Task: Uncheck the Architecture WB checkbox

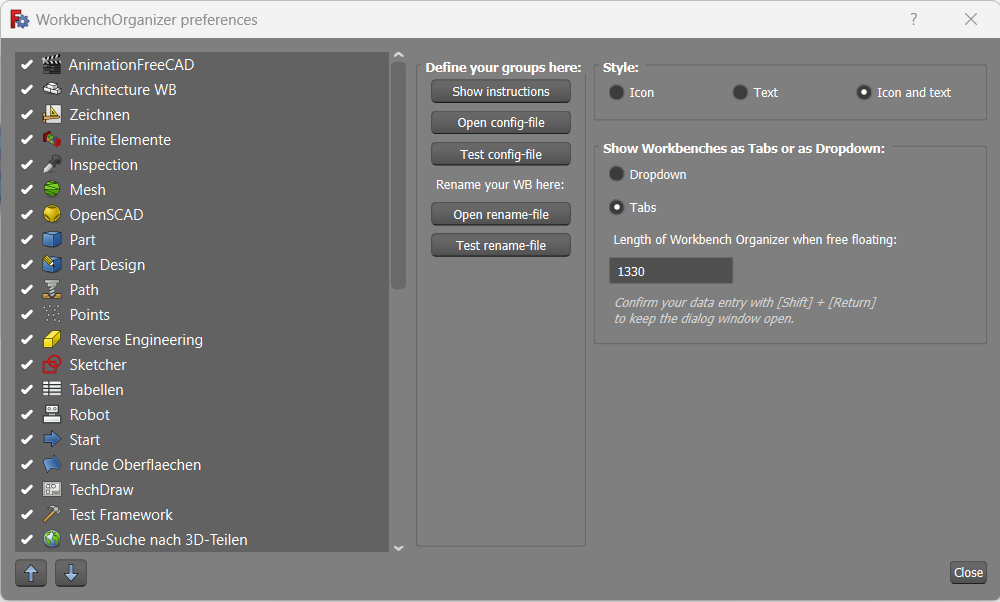Action: pyautogui.click(x=27, y=89)
